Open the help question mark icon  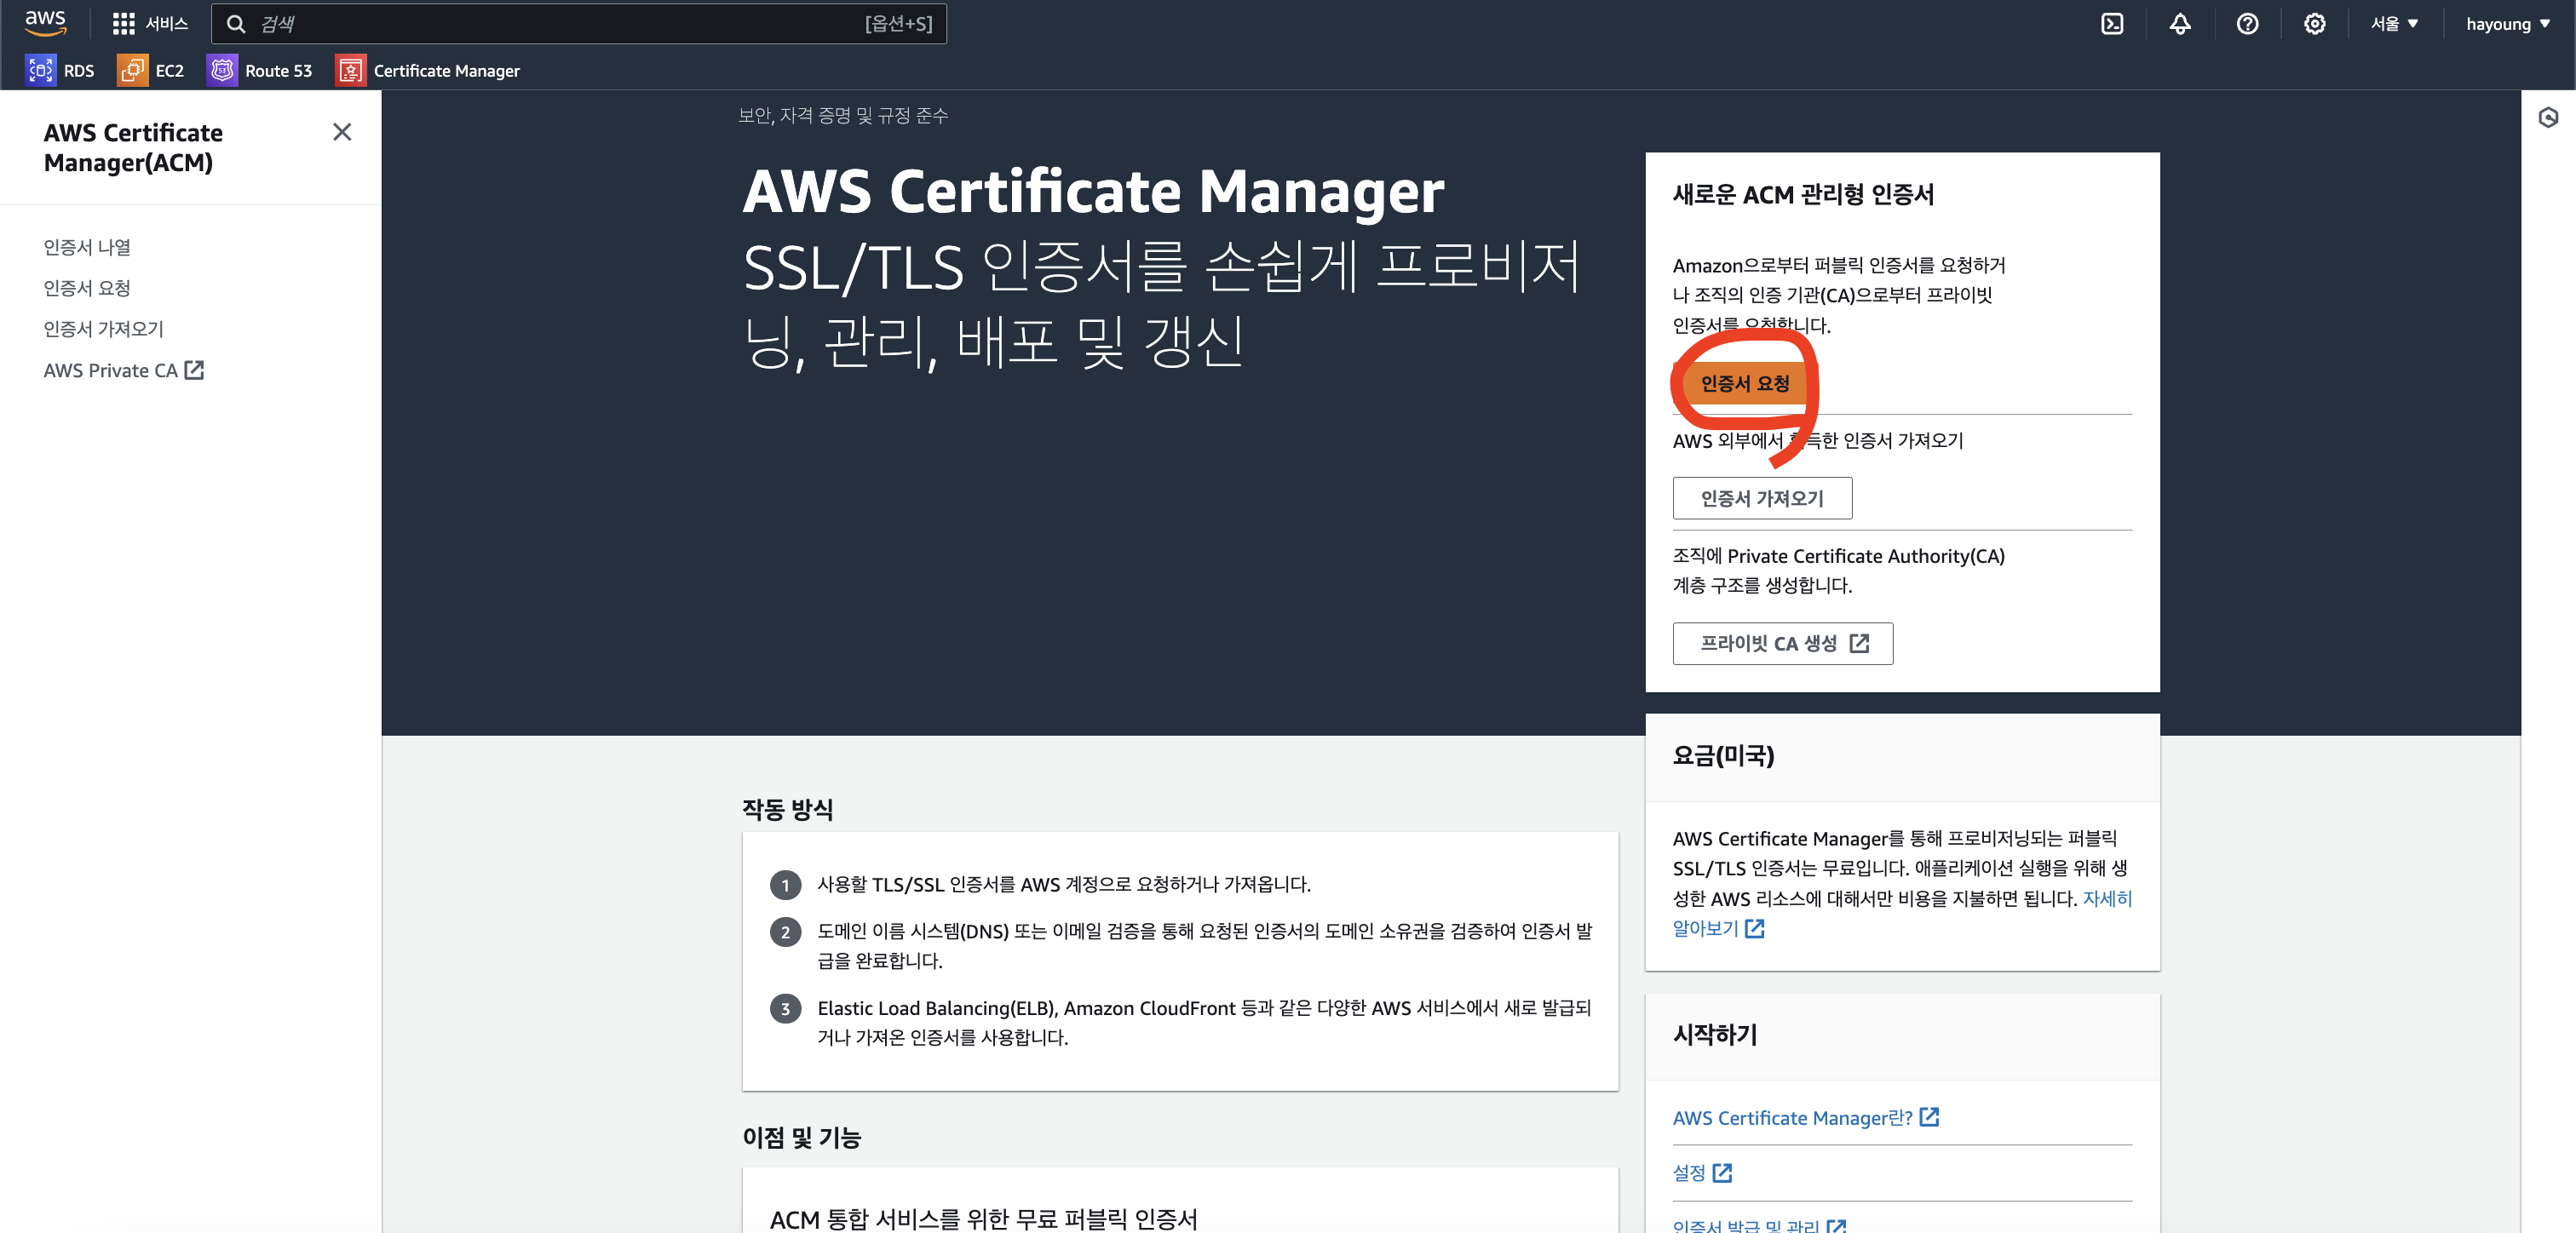tap(2246, 24)
